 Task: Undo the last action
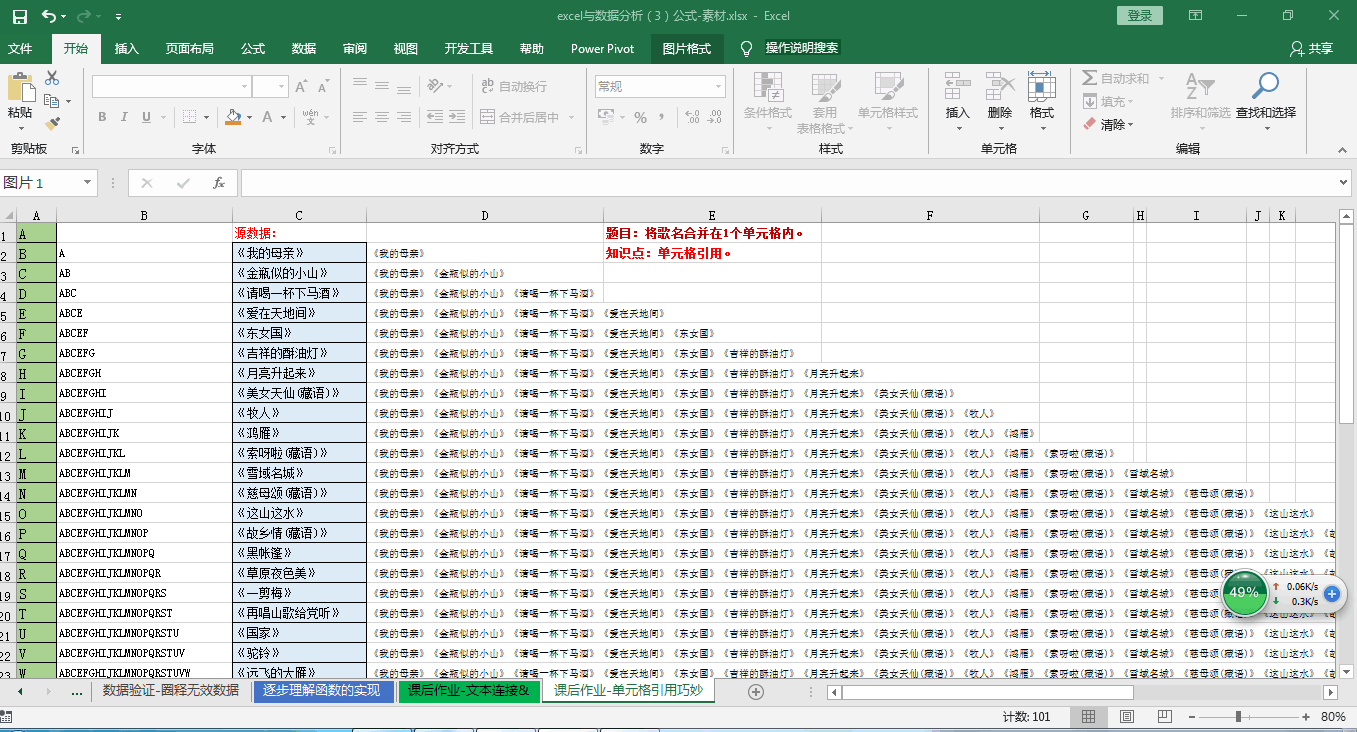(x=49, y=16)
